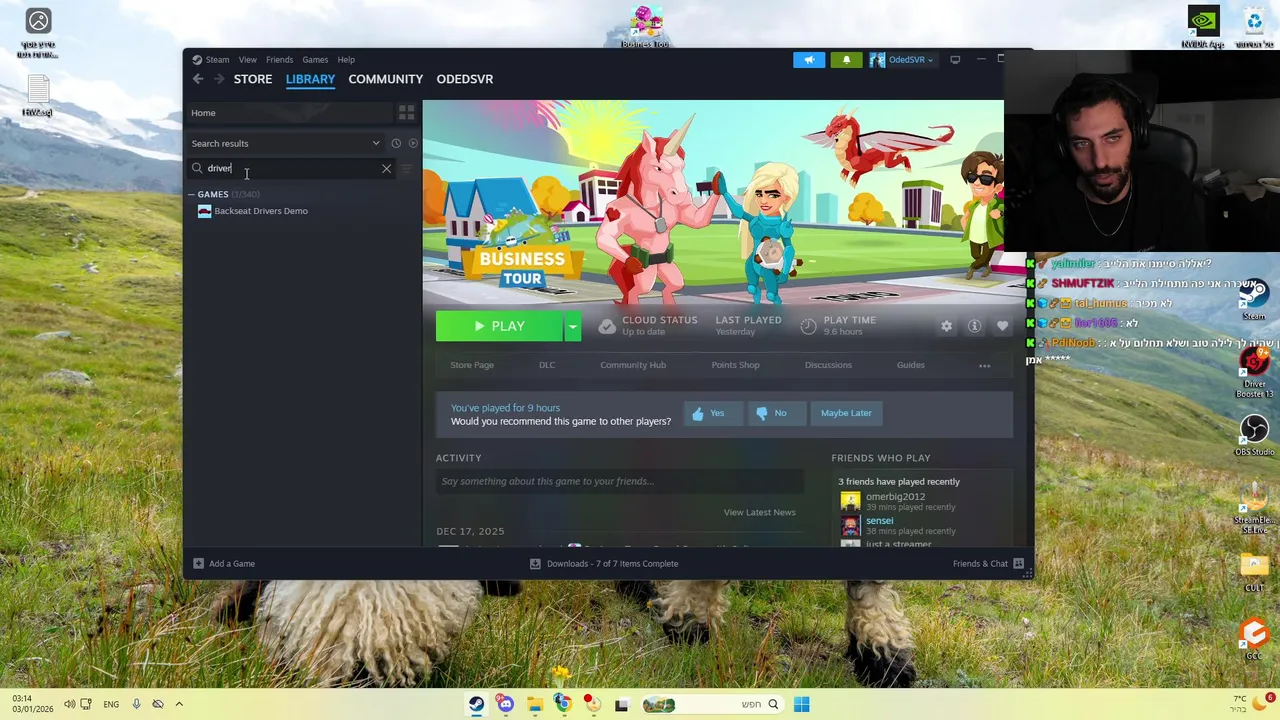Click the cloud status icon
The width and height of the screenshot is (1280, 720).
[607, 326]
